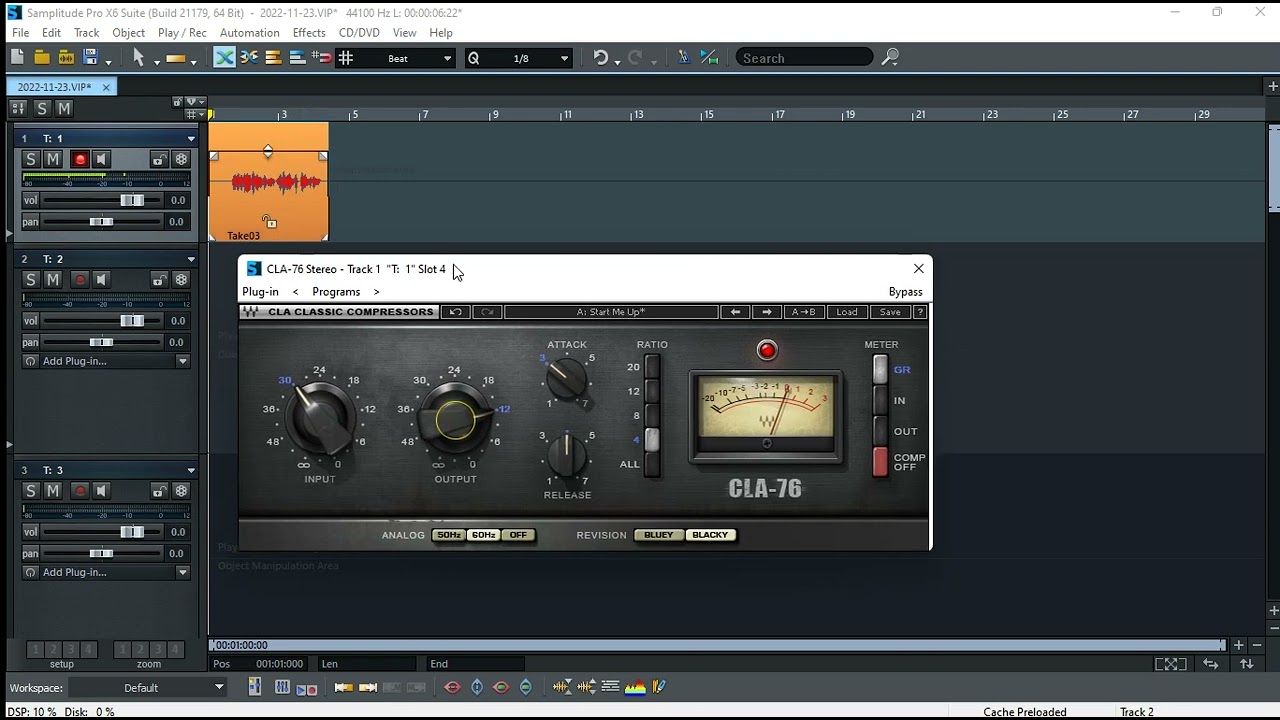This screenshot has height=720, width=1280.
Task: Click the search magnifier icon
Action: pos(890,58)
